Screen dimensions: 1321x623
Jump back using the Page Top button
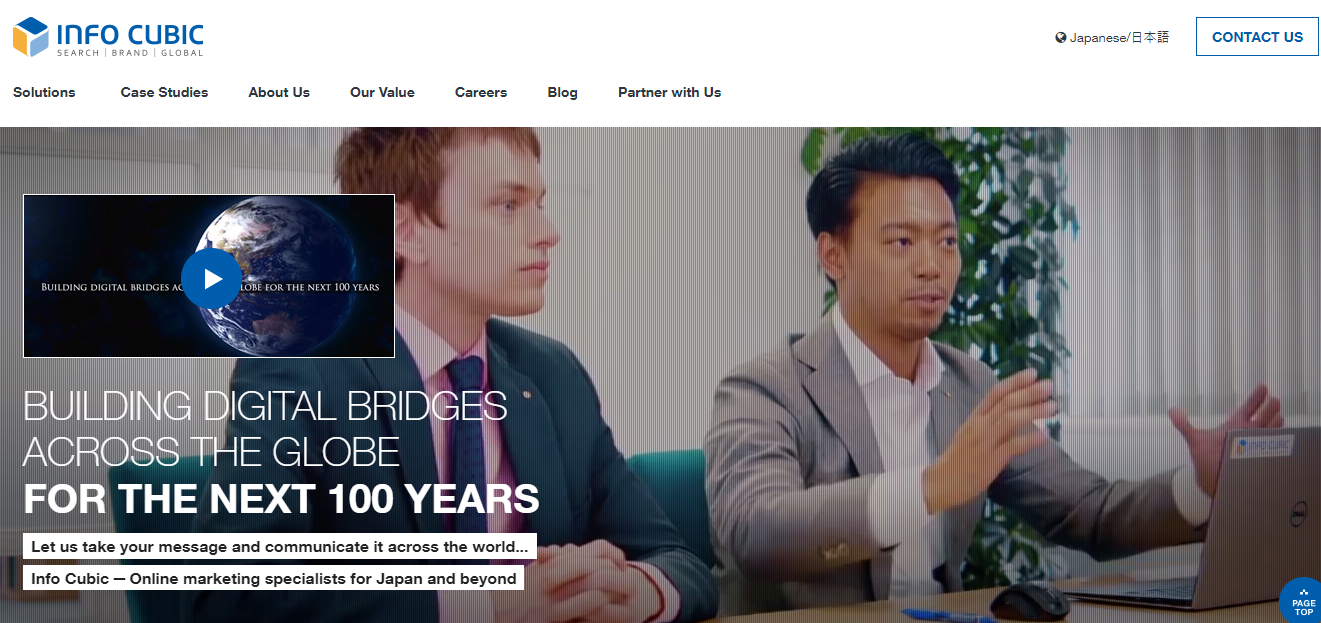click(1301, 601)
